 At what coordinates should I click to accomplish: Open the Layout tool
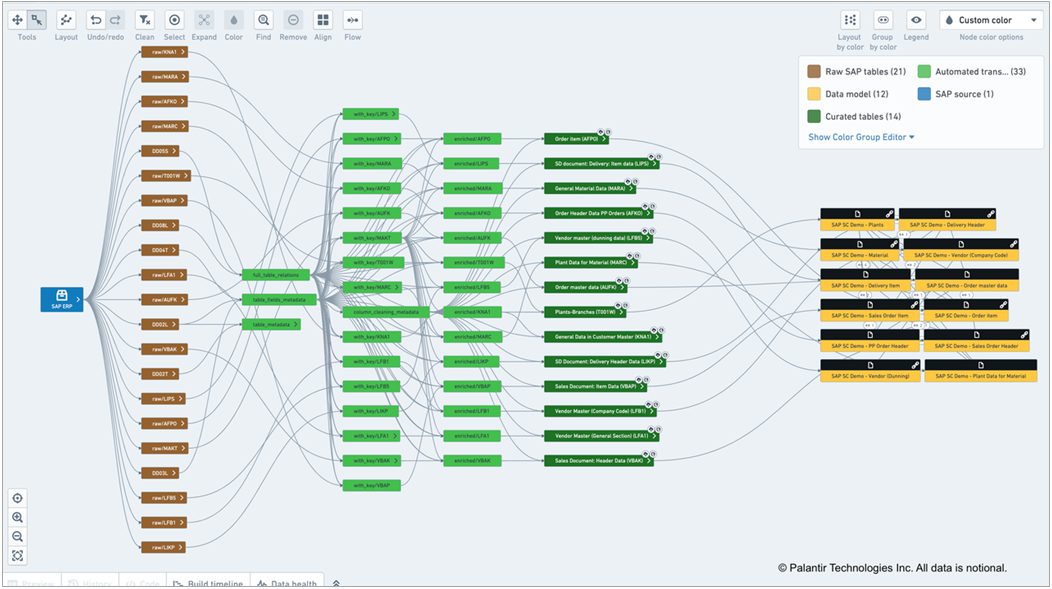click(66, 20)
